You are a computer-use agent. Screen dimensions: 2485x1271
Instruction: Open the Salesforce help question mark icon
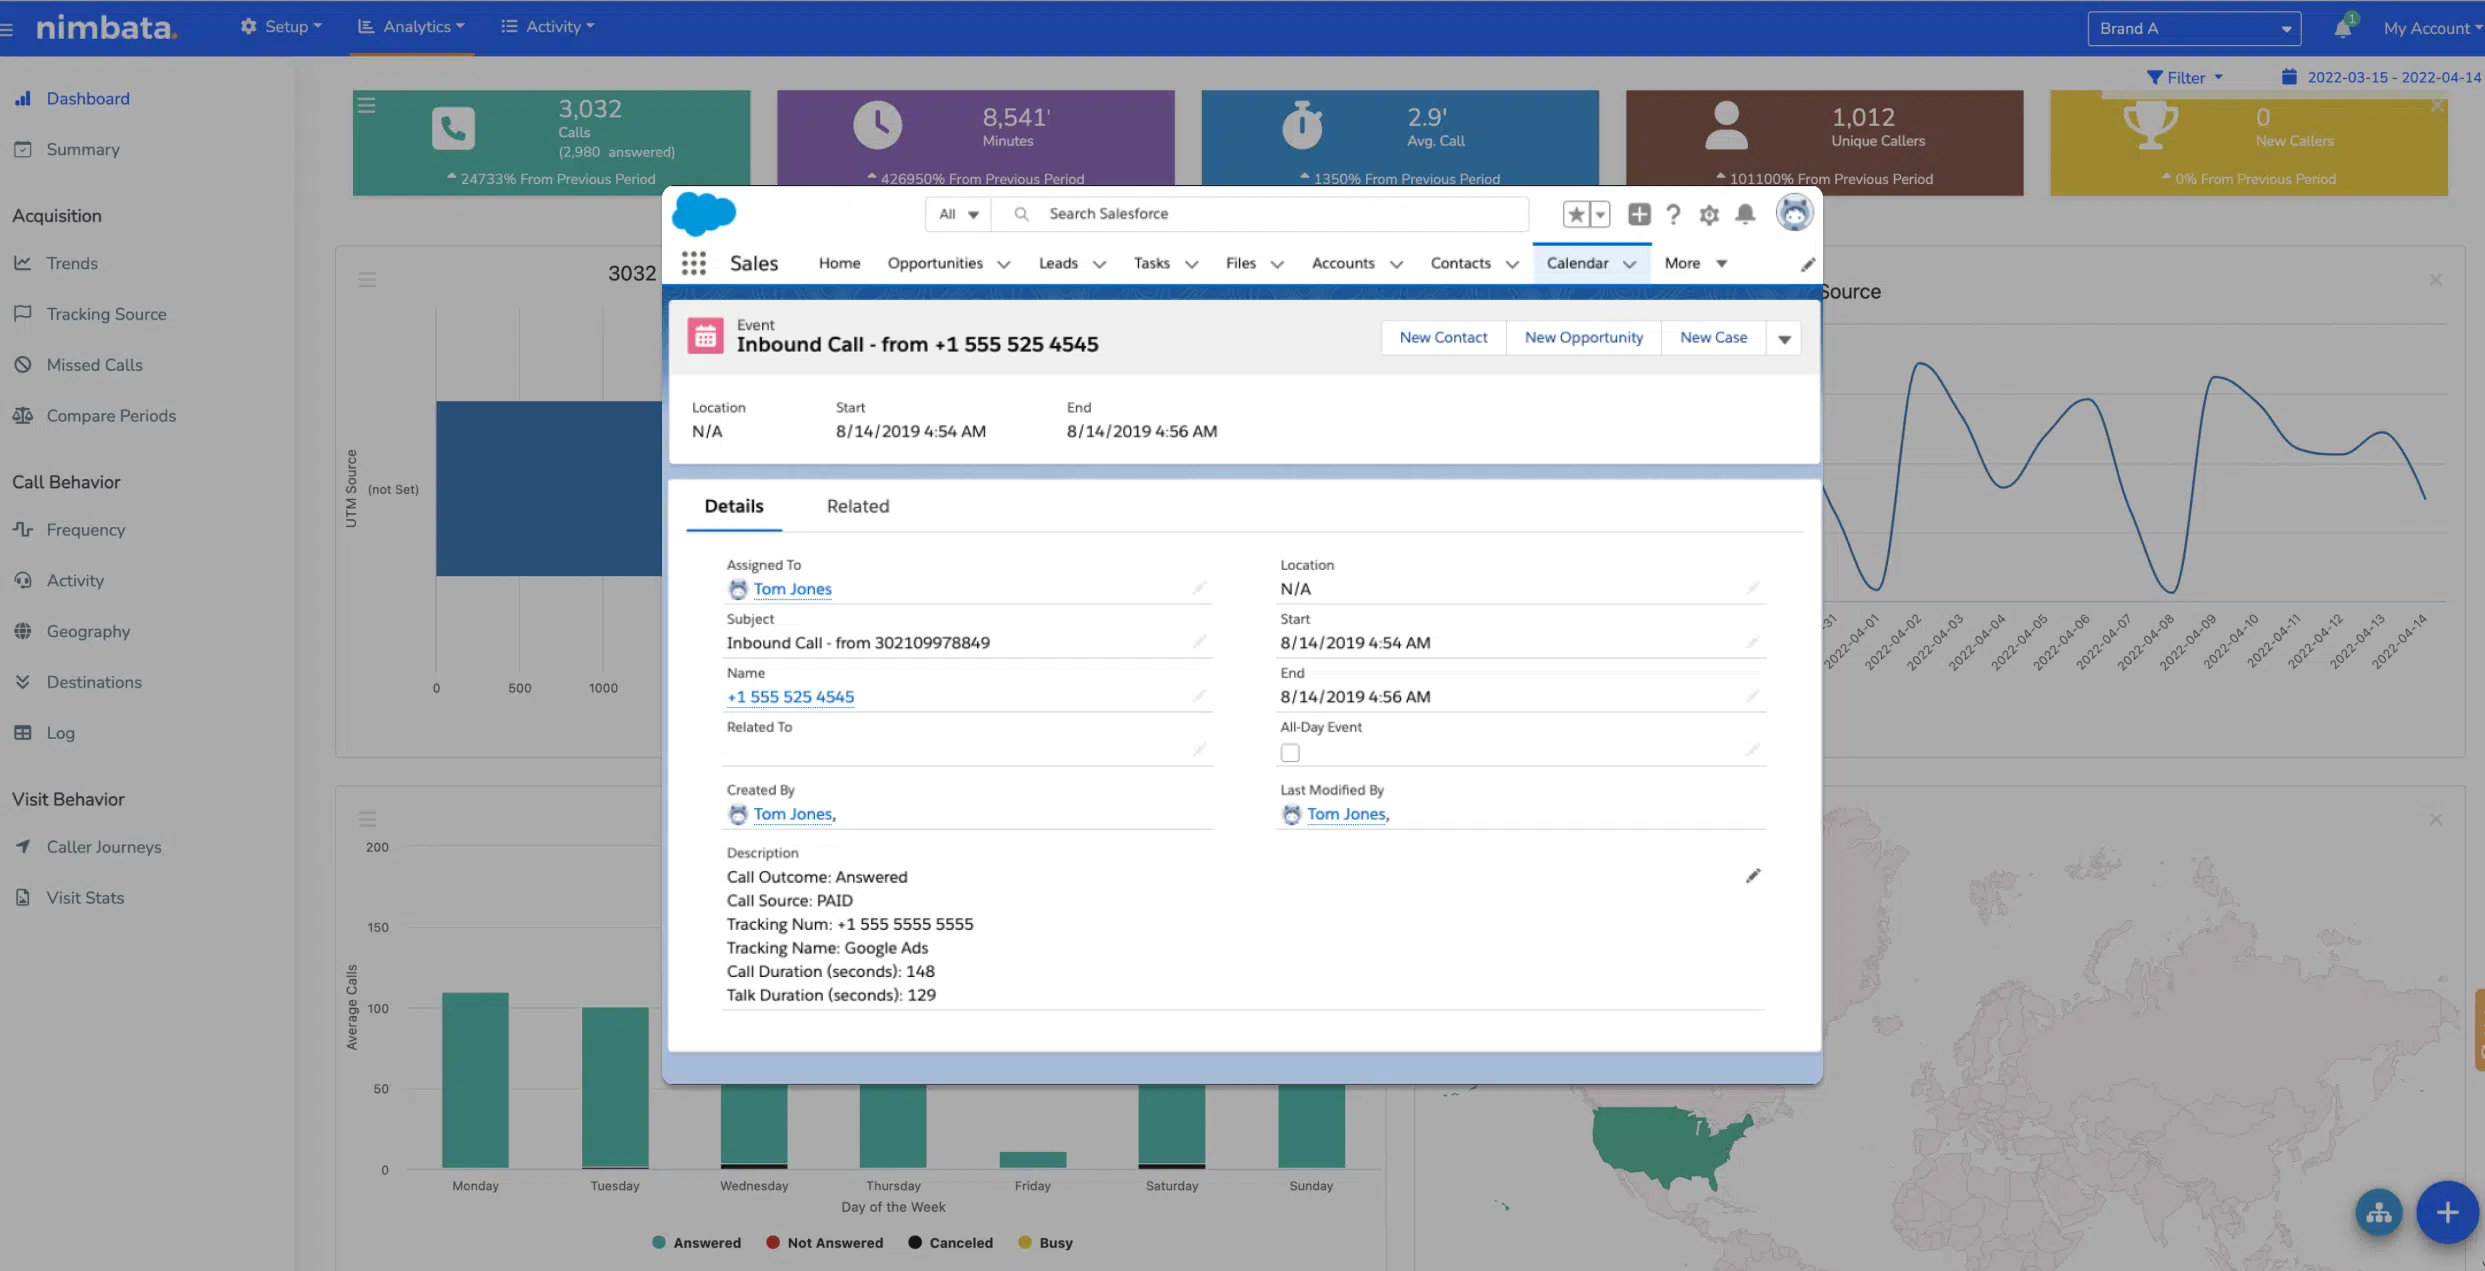point(1673,214)
